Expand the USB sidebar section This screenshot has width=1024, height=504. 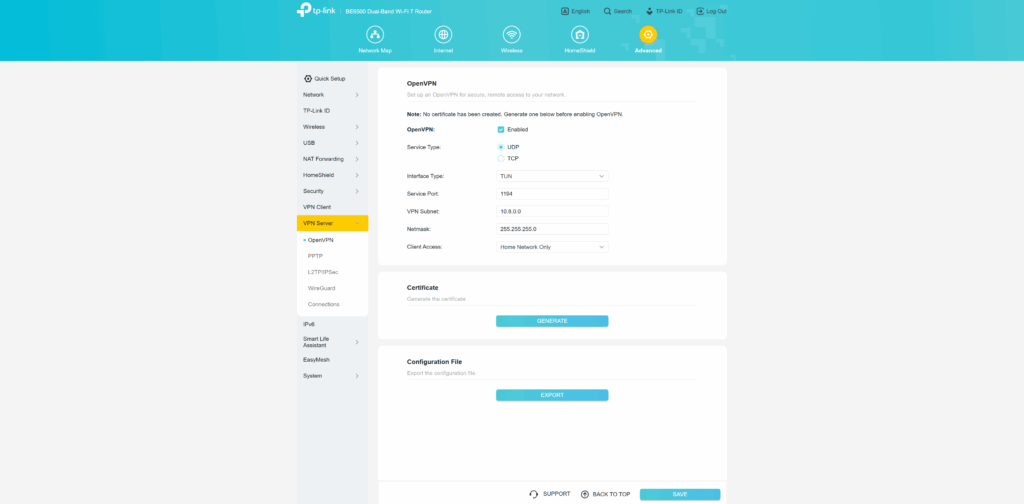357,143
